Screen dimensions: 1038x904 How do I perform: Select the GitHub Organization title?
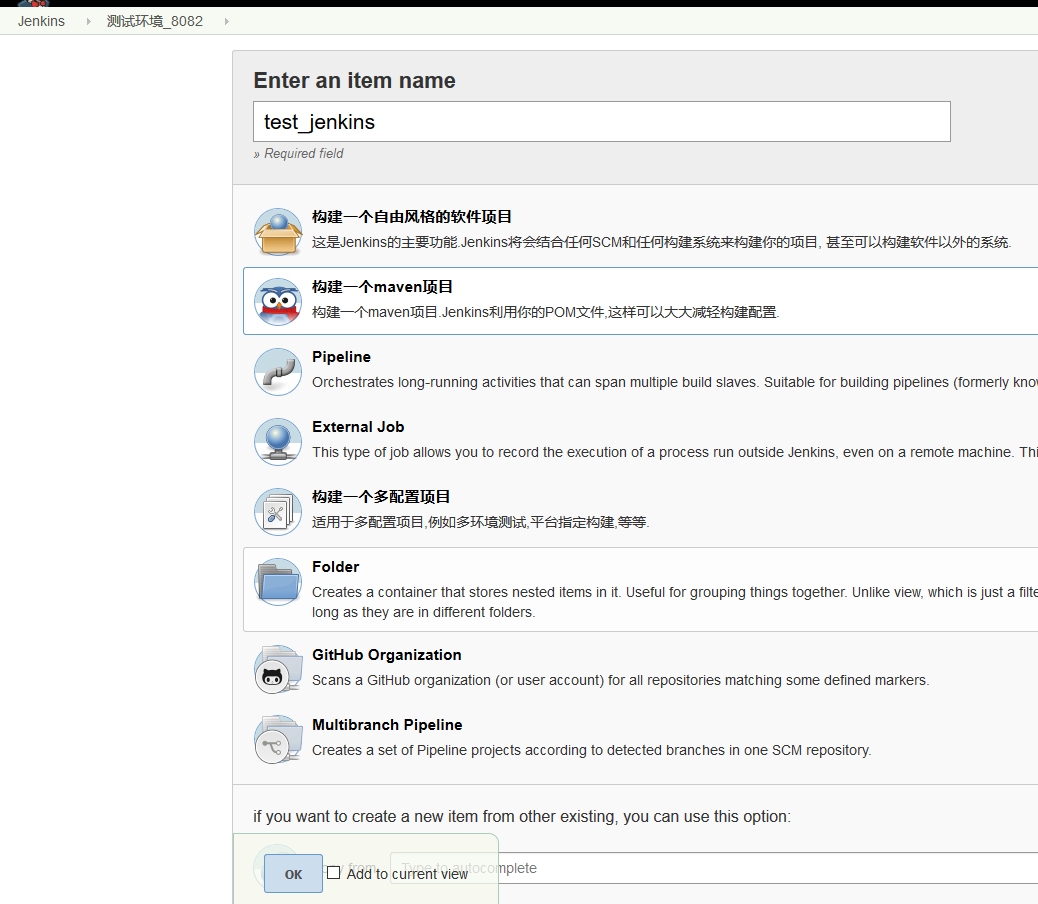(x=387, y=655)
